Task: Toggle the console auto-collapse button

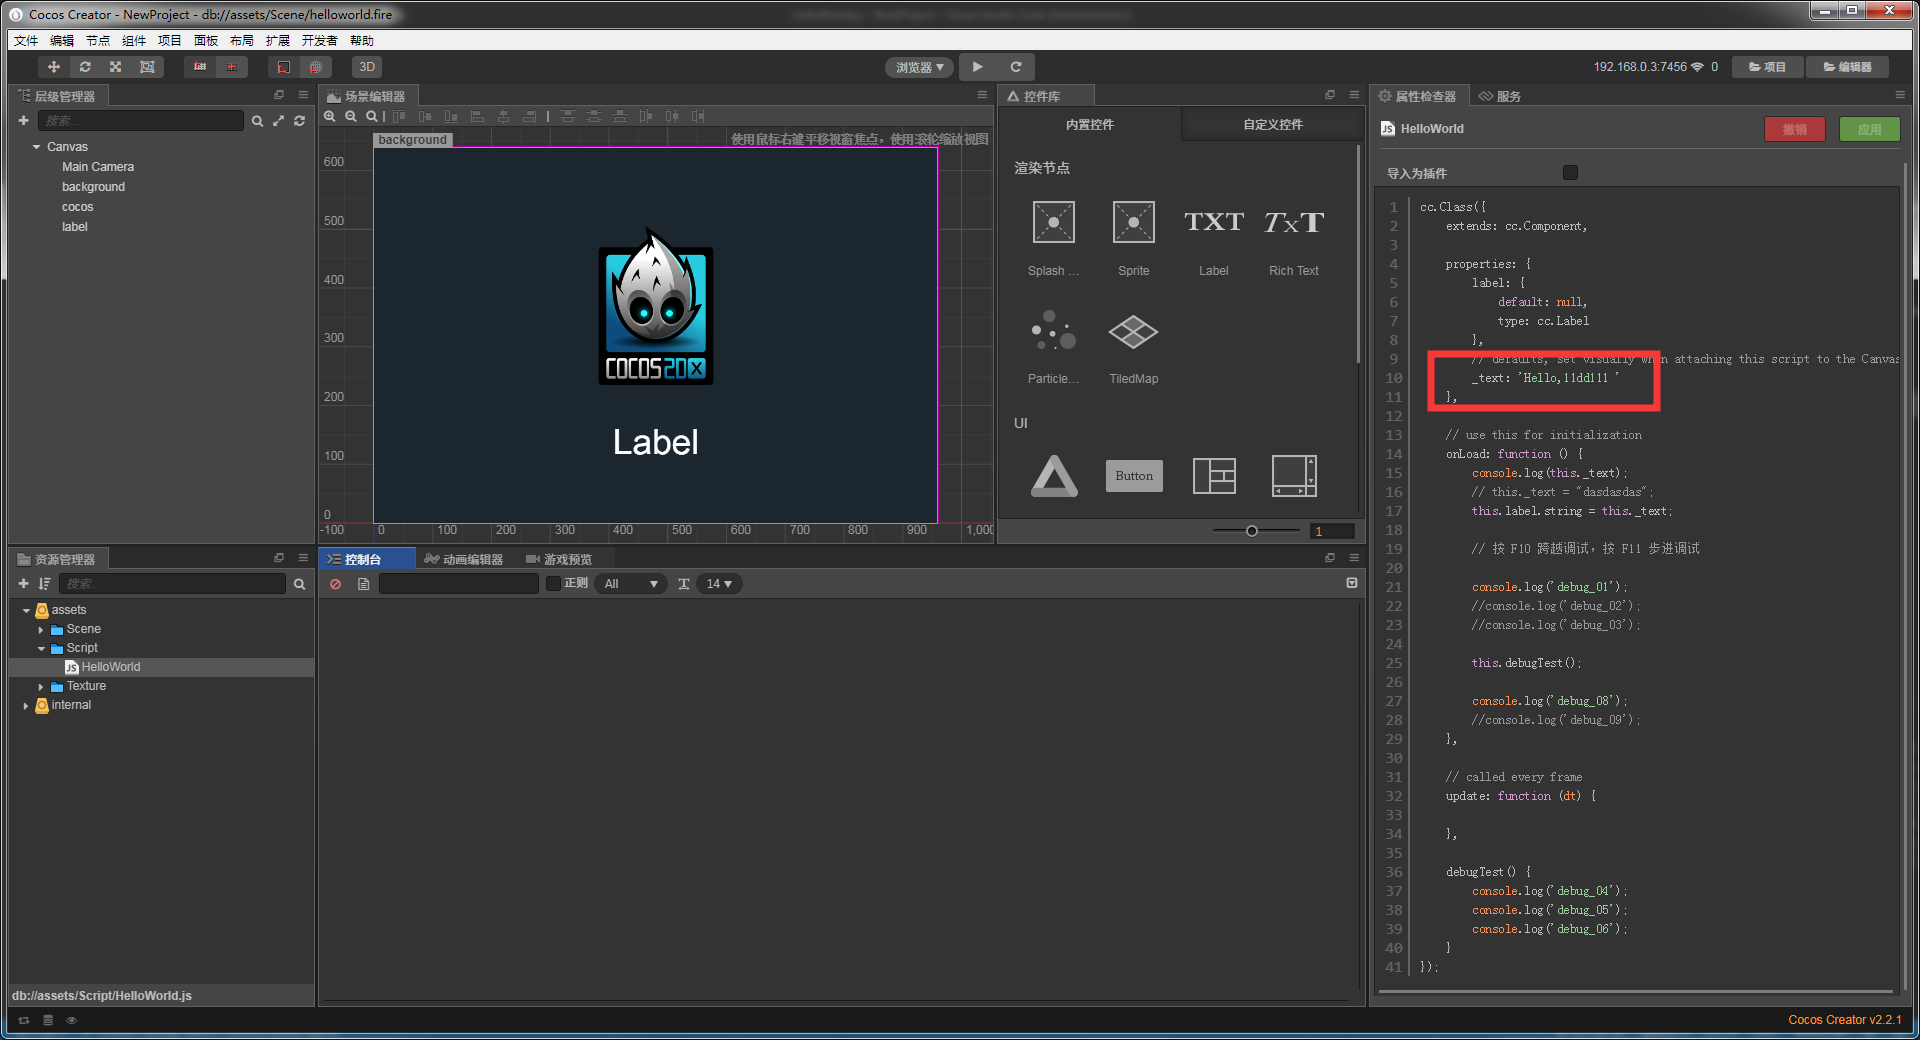Action: (1352, 583)
